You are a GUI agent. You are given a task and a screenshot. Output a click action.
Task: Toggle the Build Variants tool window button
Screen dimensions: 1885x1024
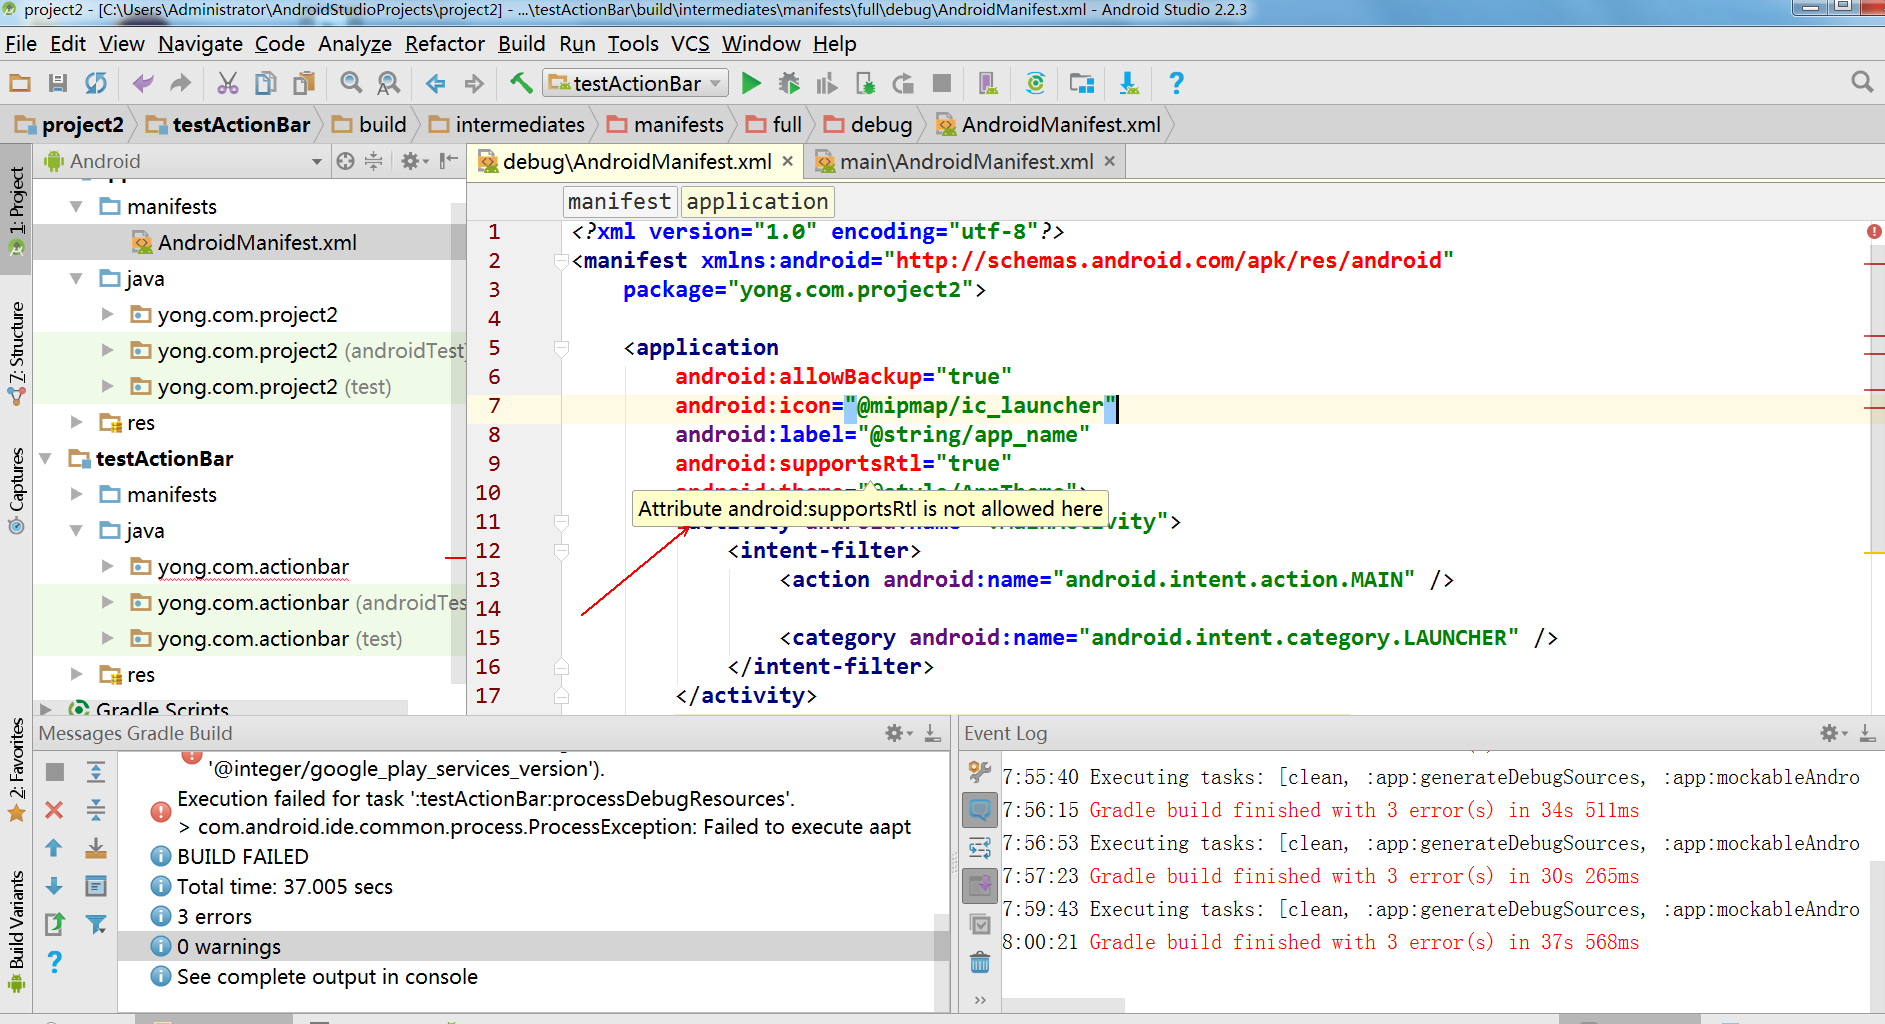16,930
